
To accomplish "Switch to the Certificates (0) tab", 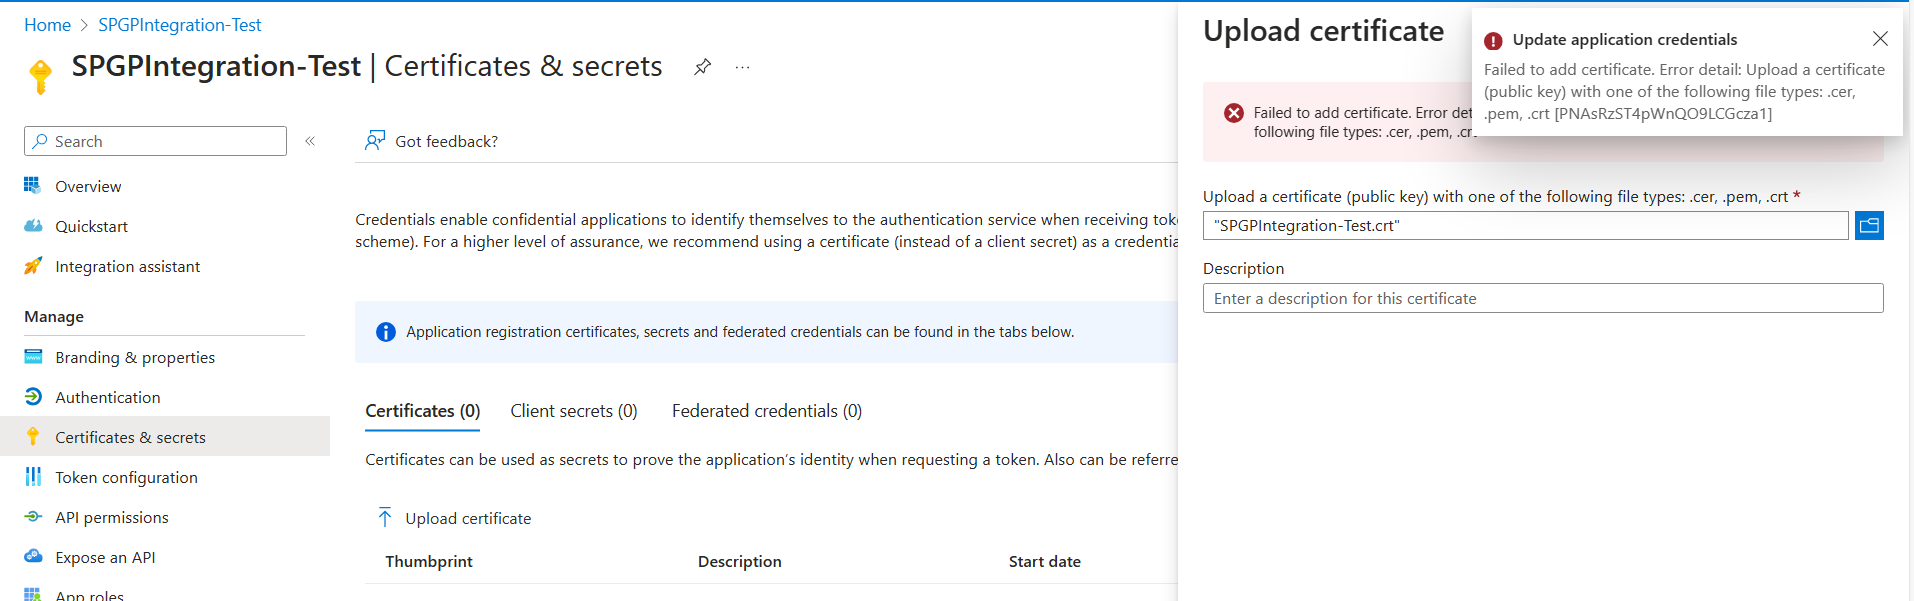I will tap(422, 411).
